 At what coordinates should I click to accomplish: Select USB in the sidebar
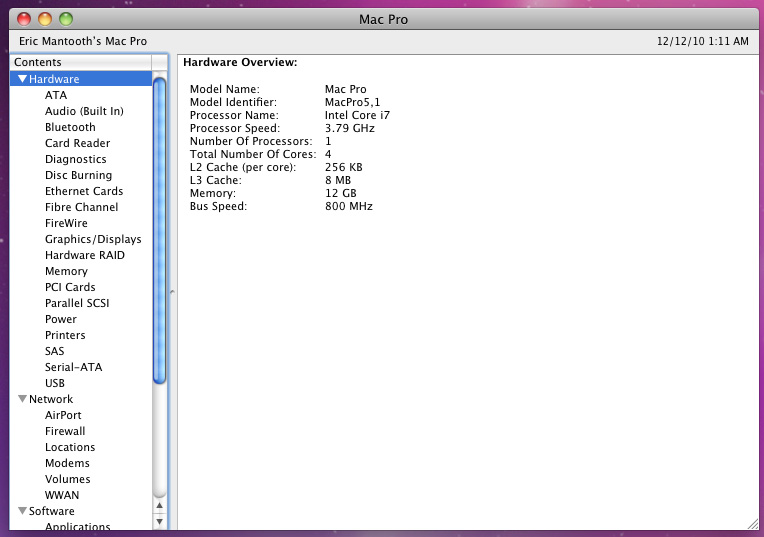coord(55,383)
